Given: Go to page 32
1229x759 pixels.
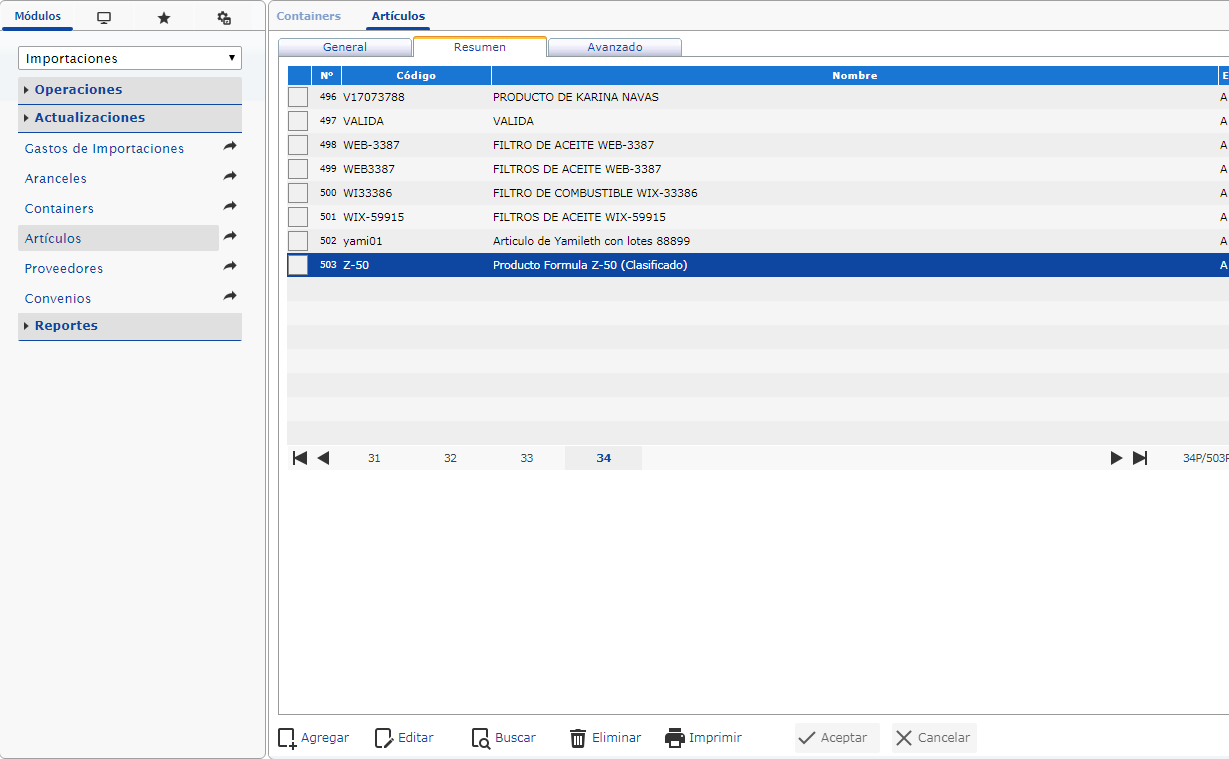Looking at the screenshot, I should [x=450, y=458].
